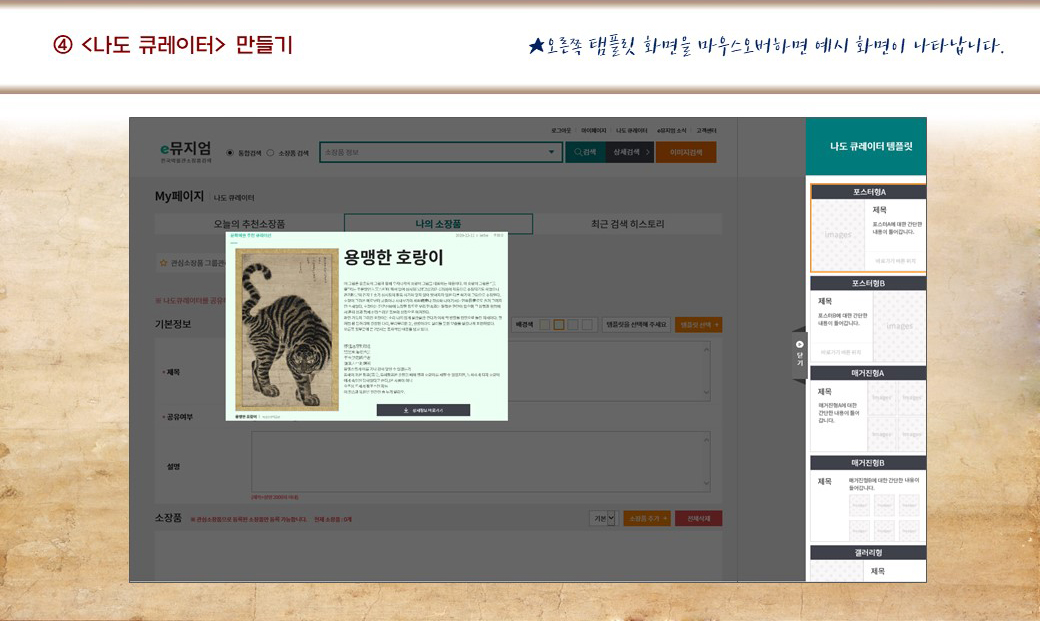Collapse template panel with 닫기 arrow handle
This screenshot has width=1040, height=621.
(799, 354)
